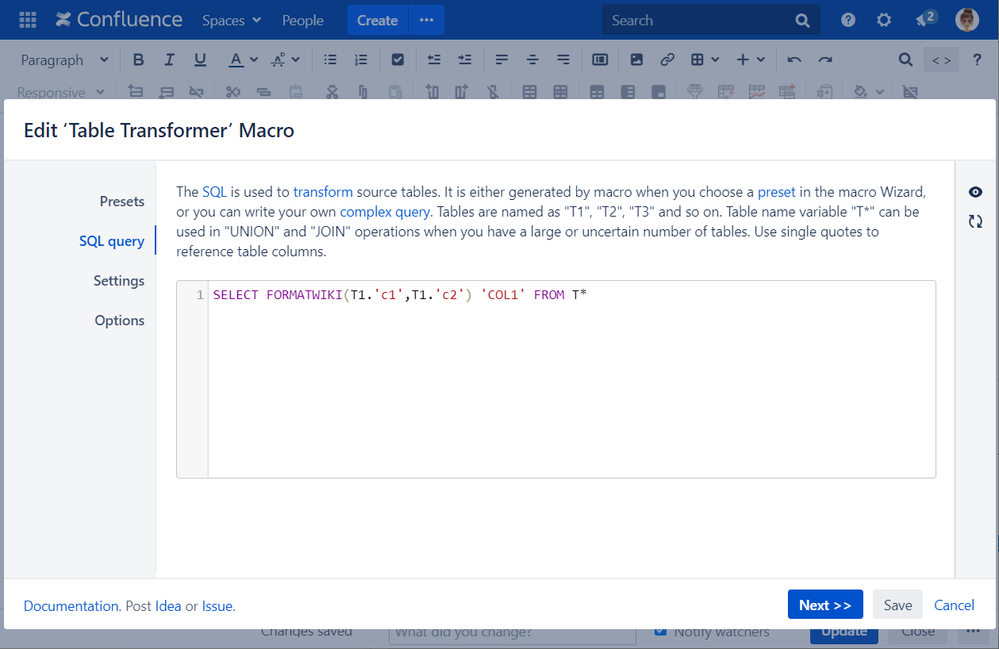This screenshot has width=999, height=649.
Task: Open the complex query link
Action: 385,211
